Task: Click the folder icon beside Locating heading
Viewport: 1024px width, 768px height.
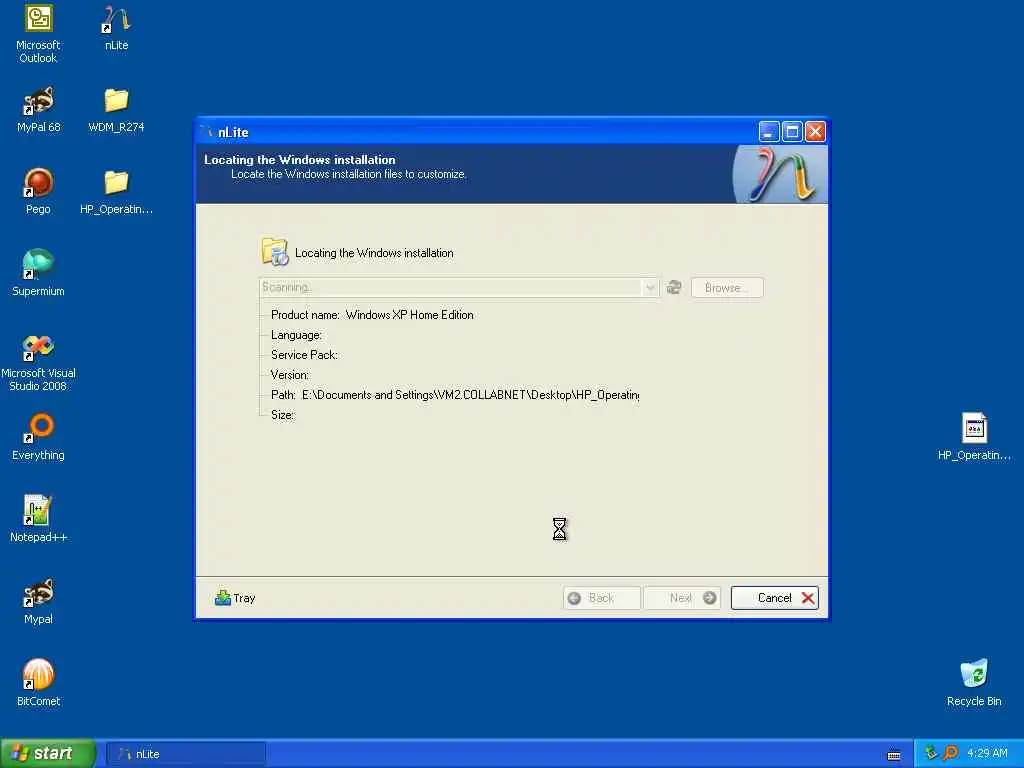Action: coord(274,252)
